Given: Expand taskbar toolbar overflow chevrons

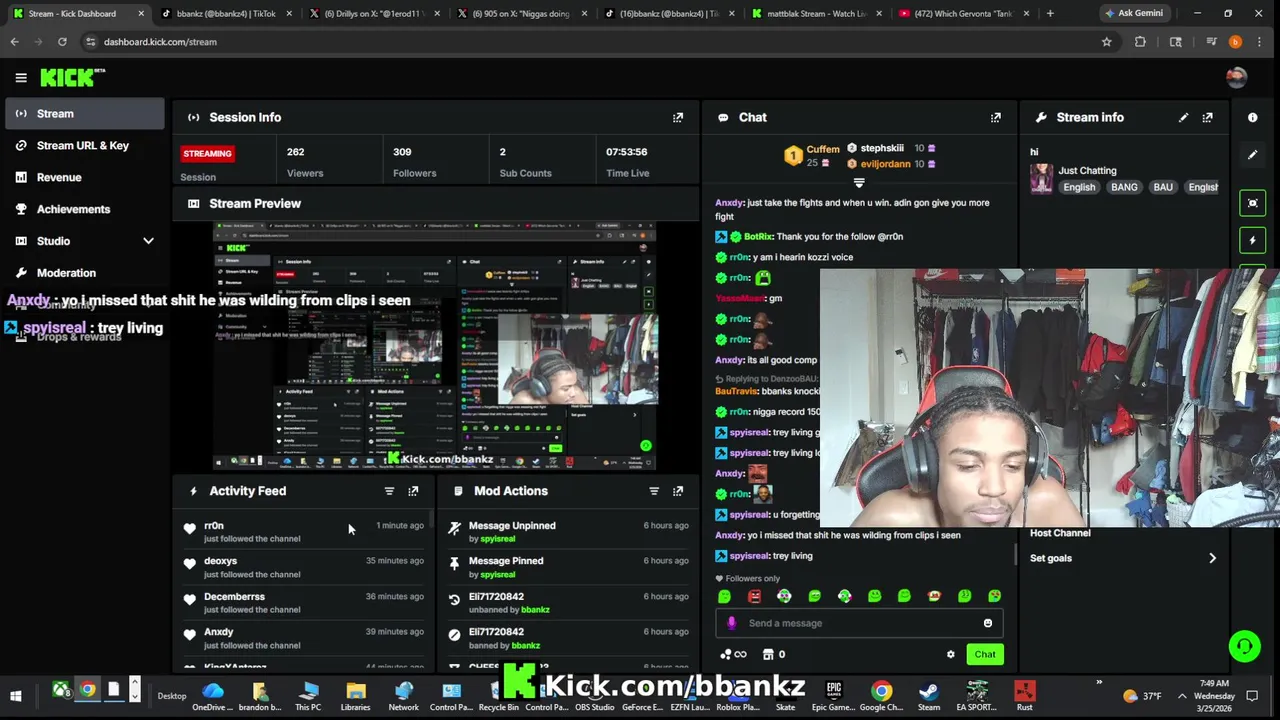Looking at the screenshot, I should pyautogui.click(x=1099, y=683).
